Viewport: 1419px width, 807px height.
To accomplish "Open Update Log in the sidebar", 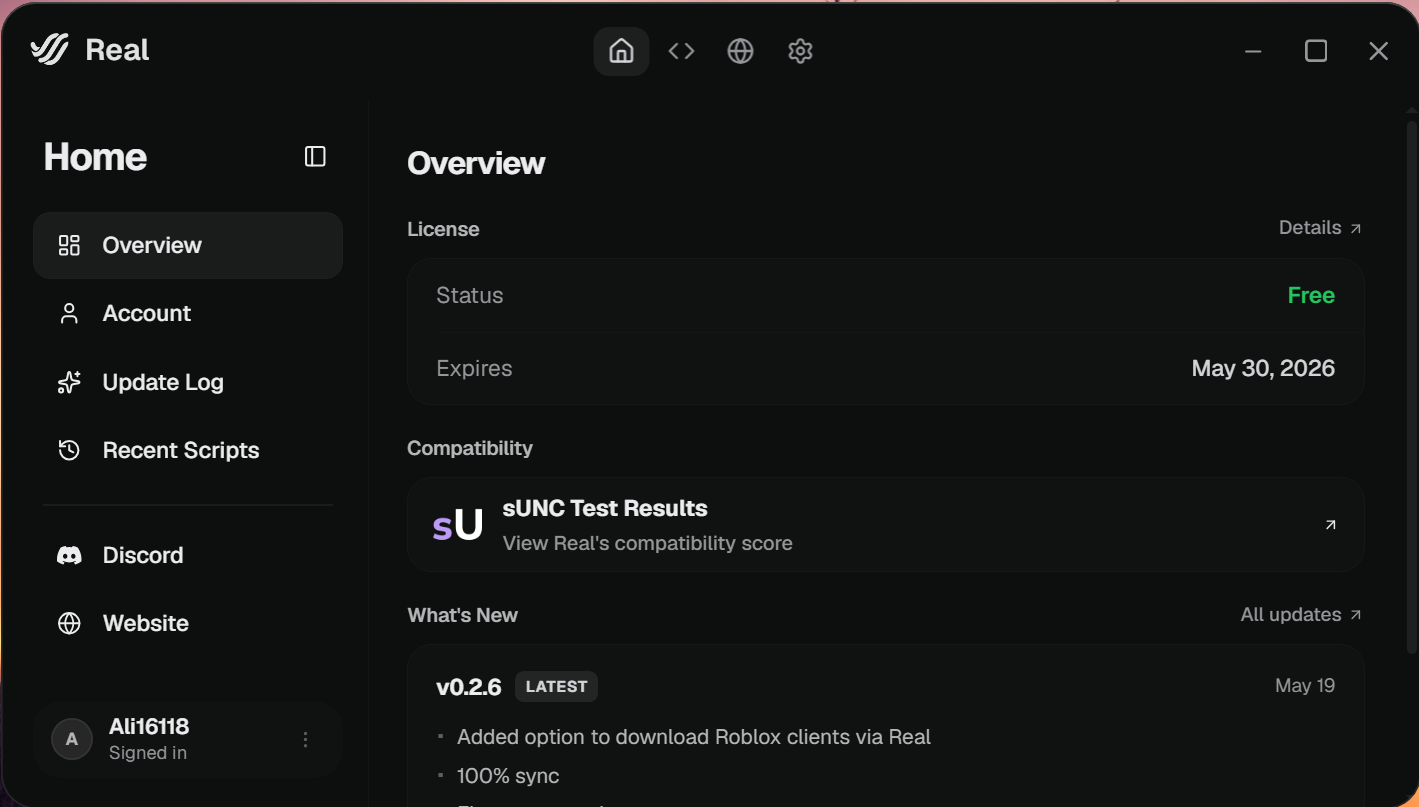I will pyautogui.click(x=188, y=382).
